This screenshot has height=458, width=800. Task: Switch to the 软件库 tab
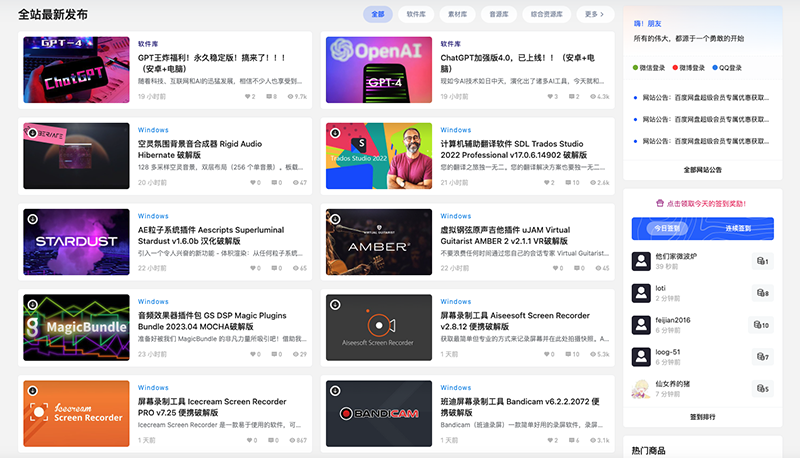(x=416, y=14)
